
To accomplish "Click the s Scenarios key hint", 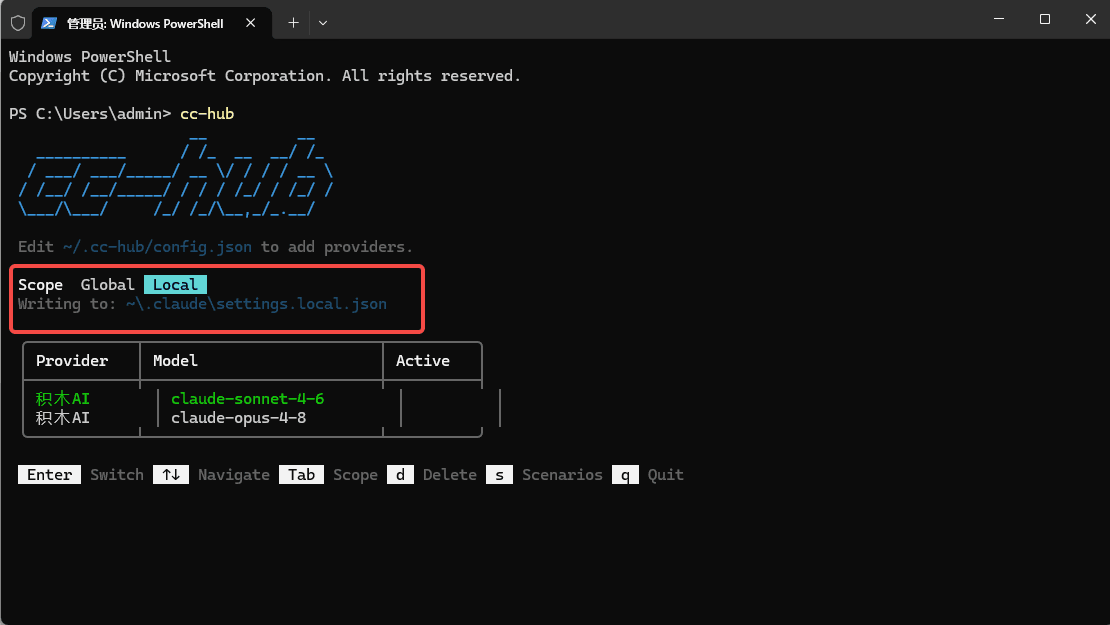I will 499,475.
